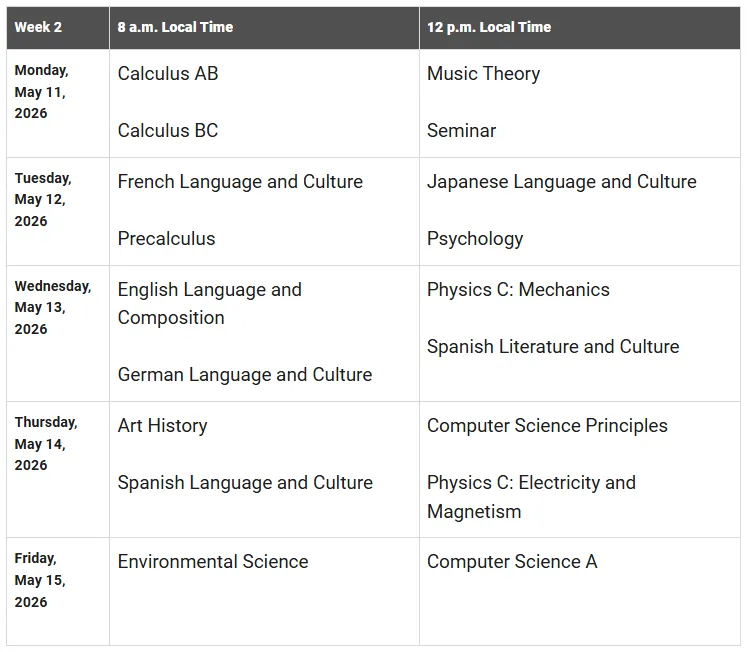Click Japanese Language and Culture
This screenshot has width=750, height=652.
(561, 182)
